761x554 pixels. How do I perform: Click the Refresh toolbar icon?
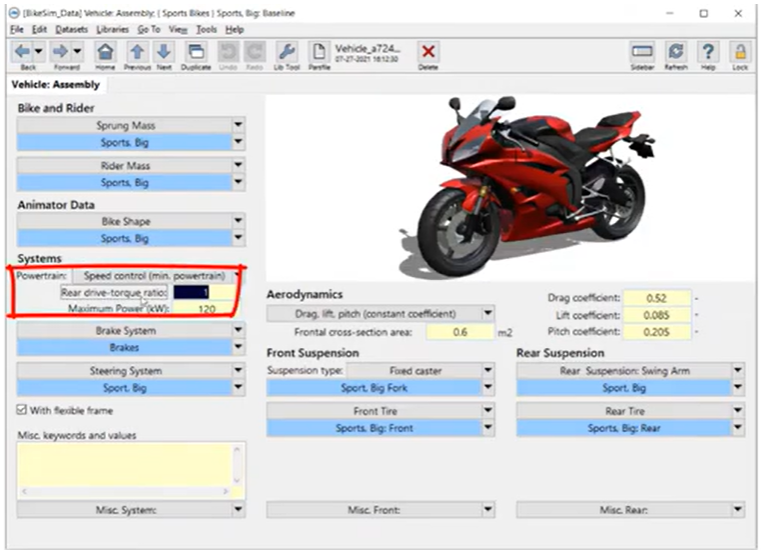pos(676,51)
